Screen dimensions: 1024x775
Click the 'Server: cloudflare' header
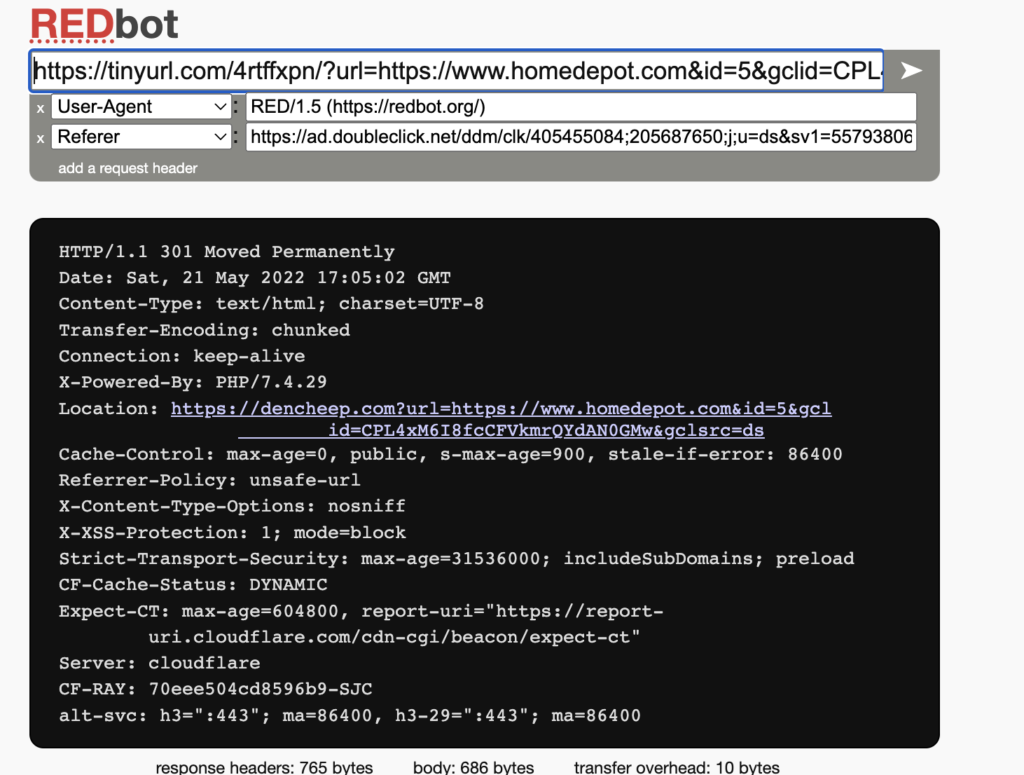pyautogui.click(x=159, y=663)
